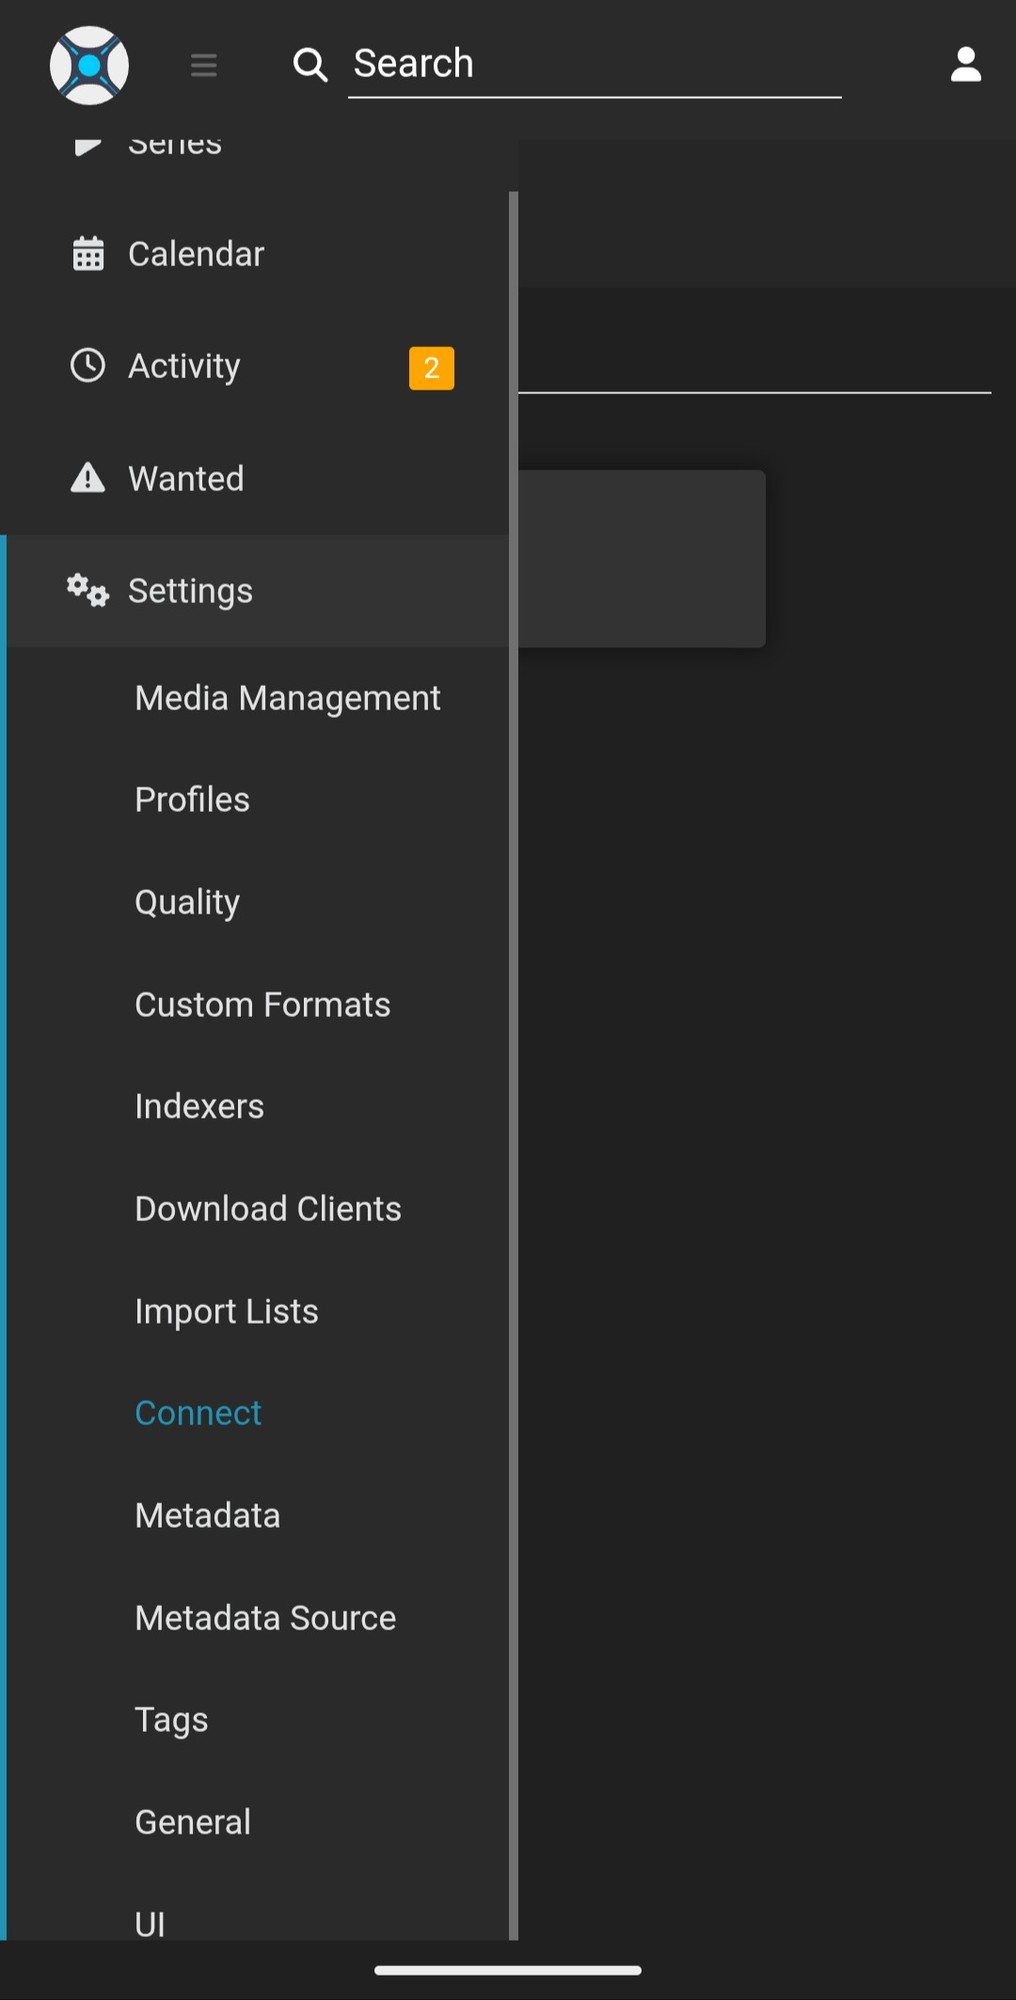Viewport: 1016px width, 2000px height.
Task: Toggle the hamburger menu icon
Action: point(204,66)
